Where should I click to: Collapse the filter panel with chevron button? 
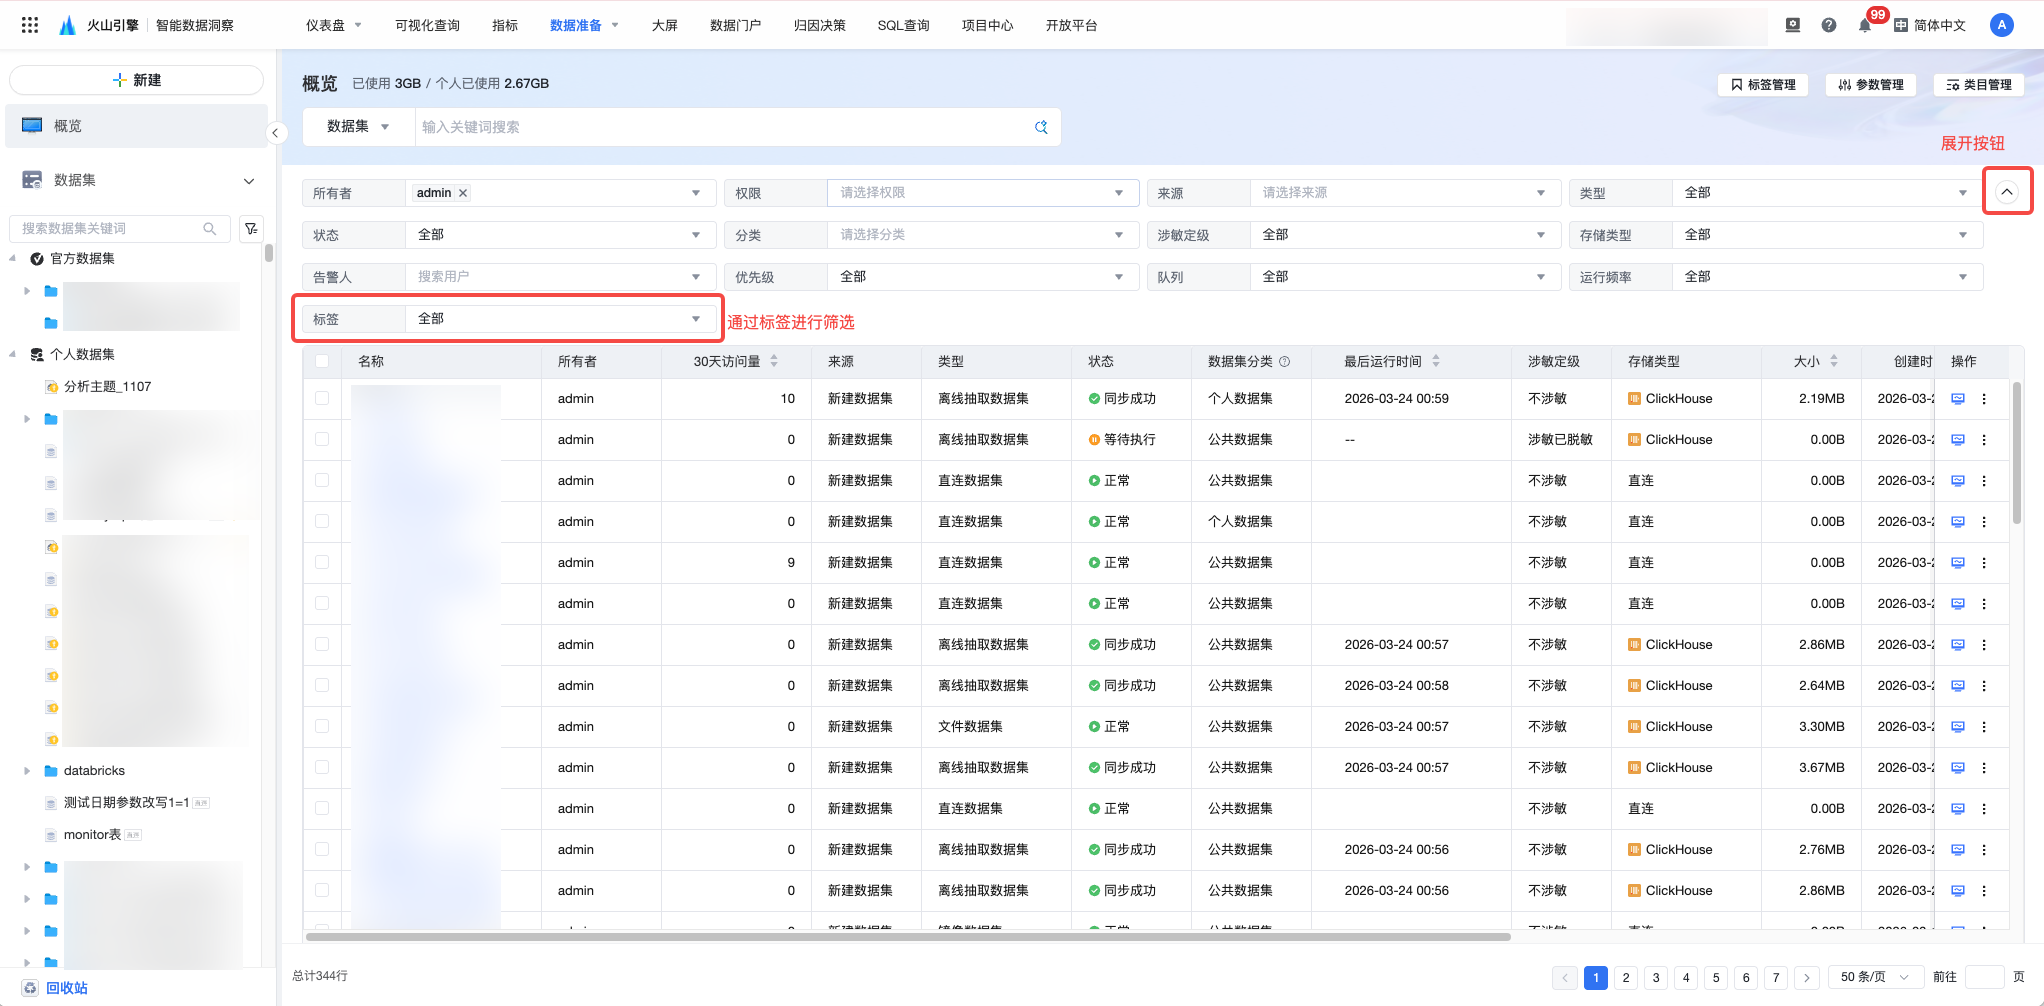(2007, 192)
